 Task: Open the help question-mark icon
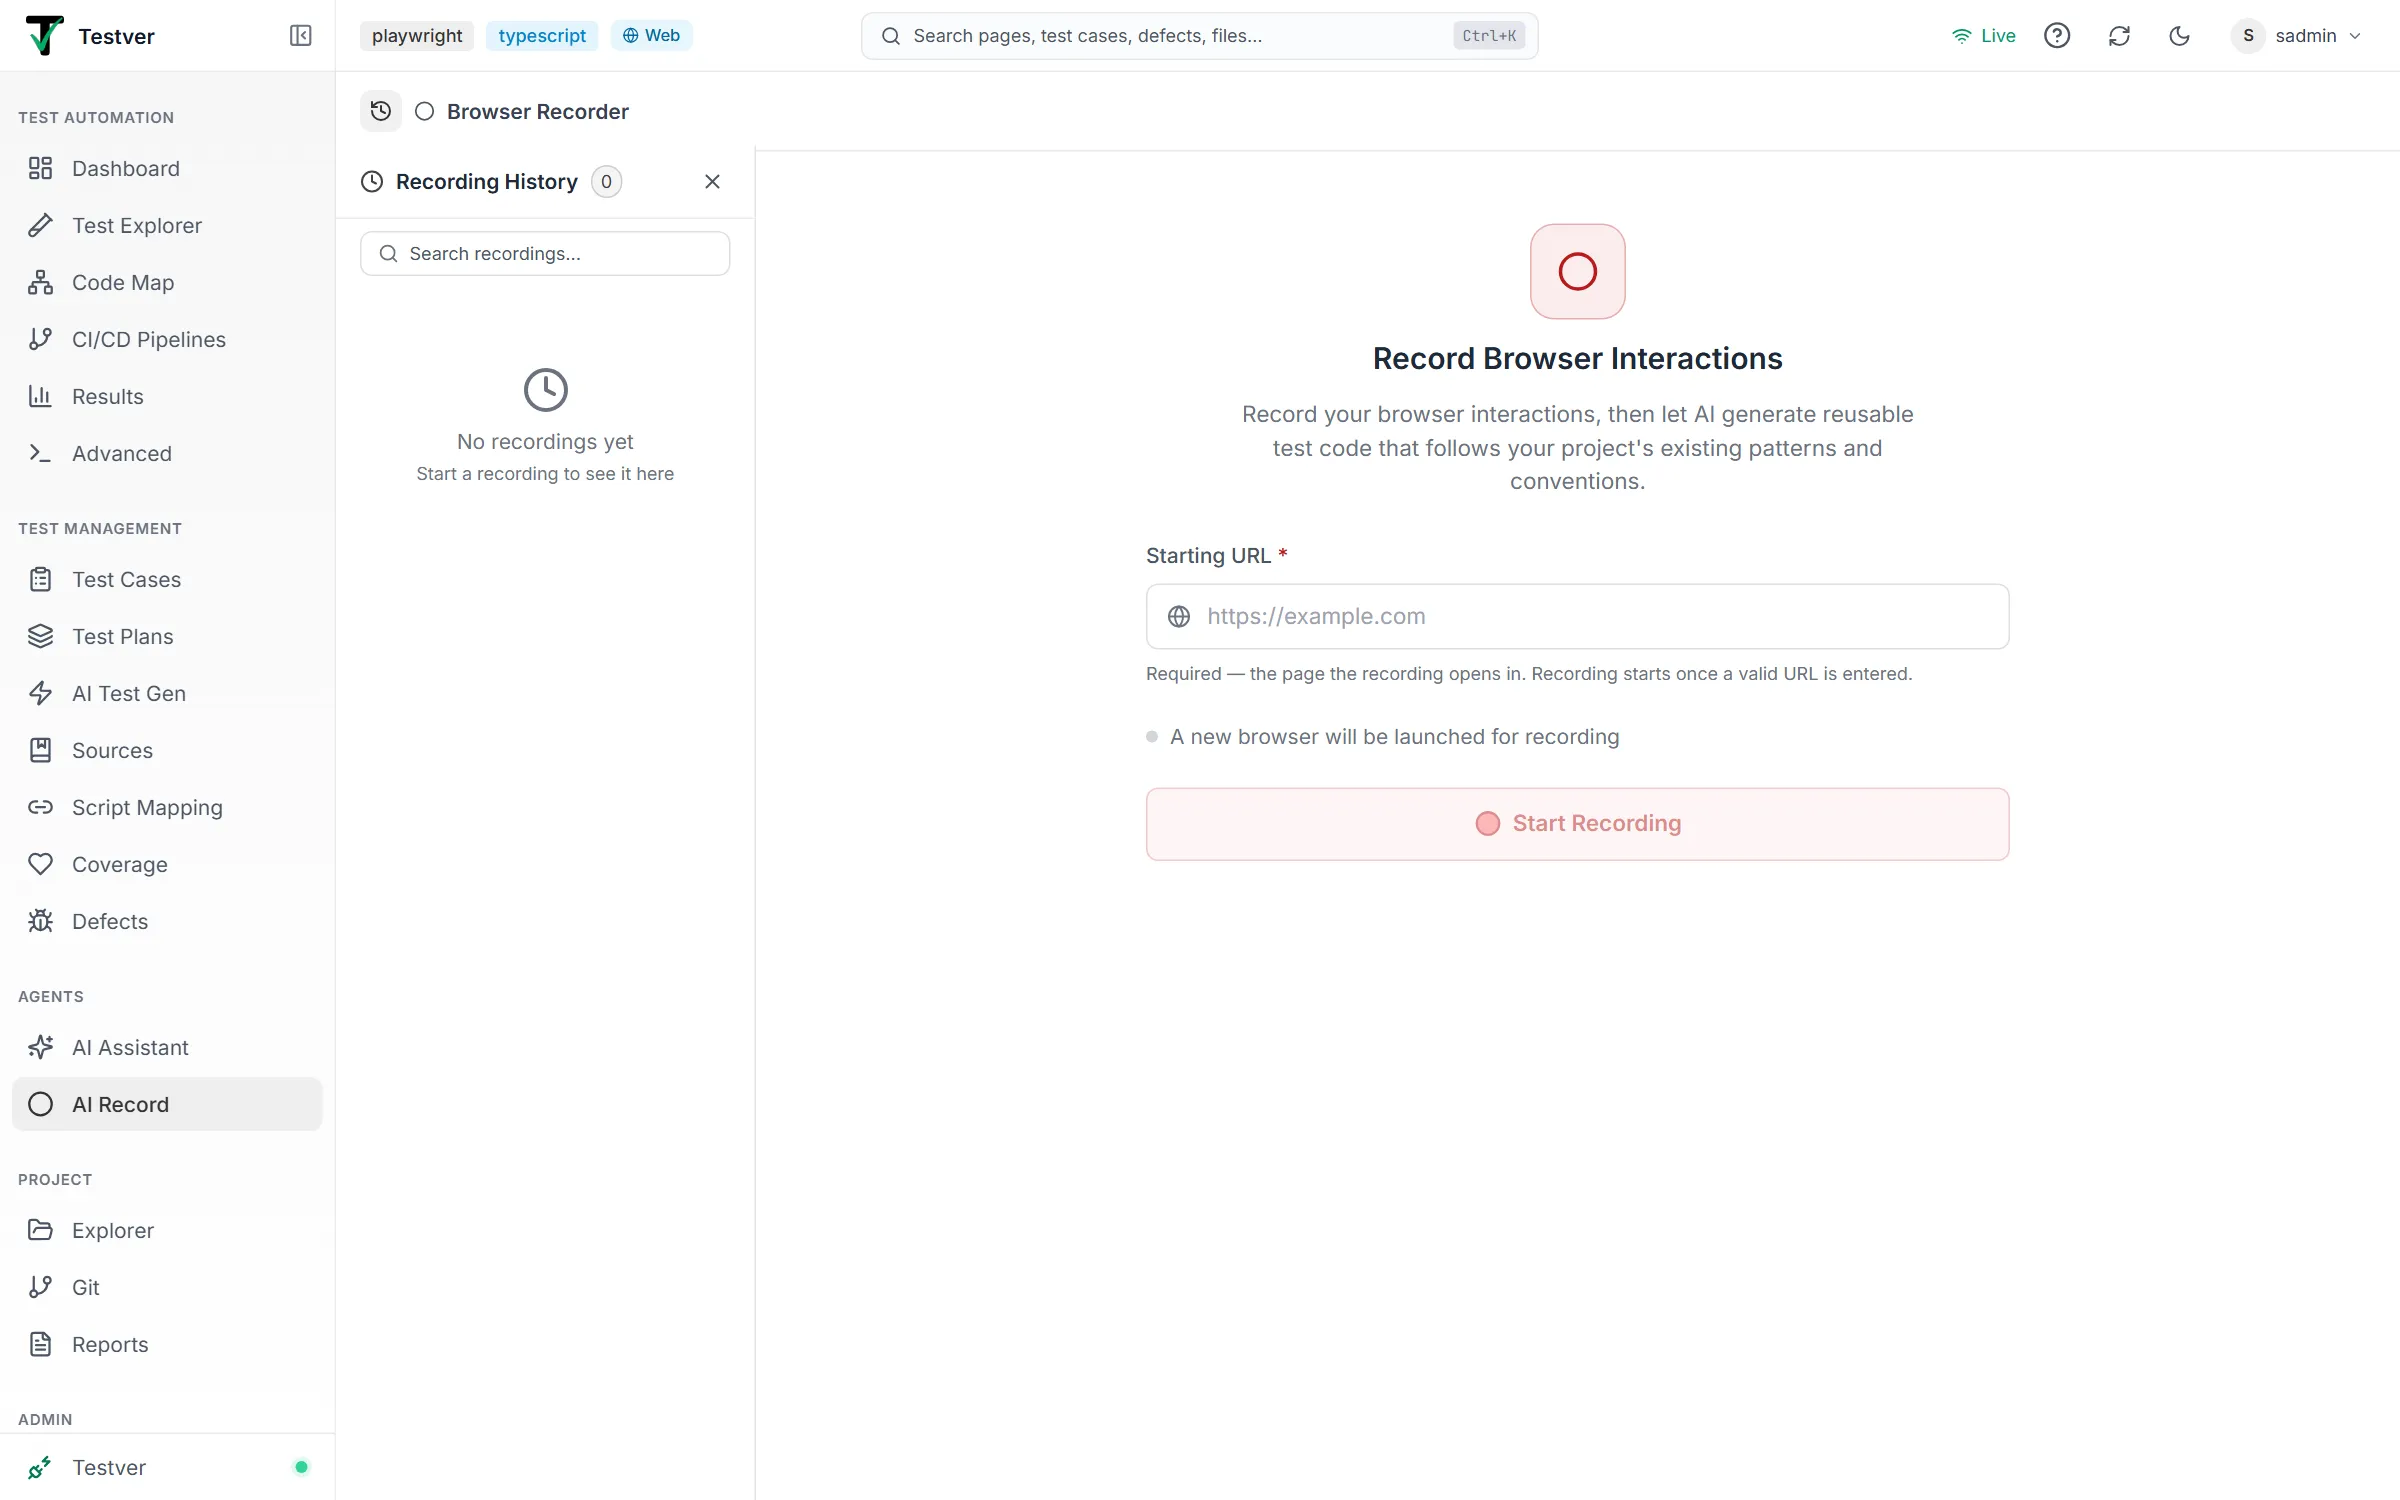(x=2056, y=36)
